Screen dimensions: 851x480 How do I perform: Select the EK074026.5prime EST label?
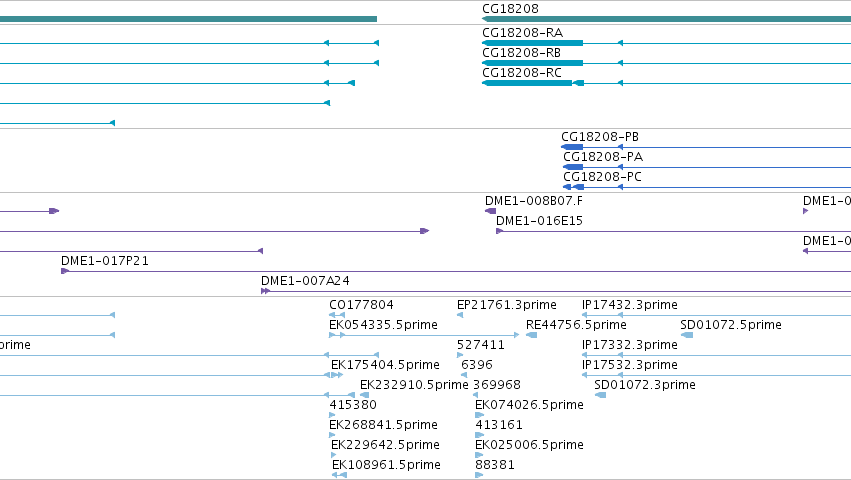point(529,405)
